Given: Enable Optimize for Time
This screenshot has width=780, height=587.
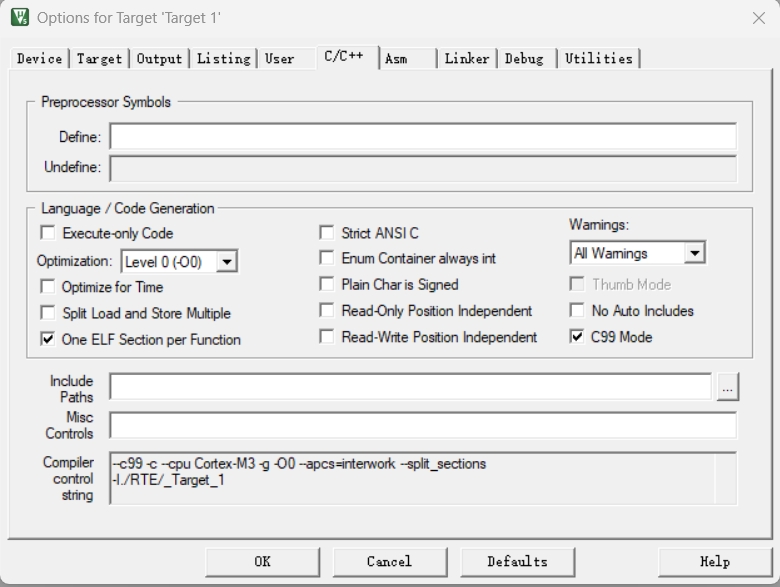Looking at the screenshot, I should coord(48,286).
